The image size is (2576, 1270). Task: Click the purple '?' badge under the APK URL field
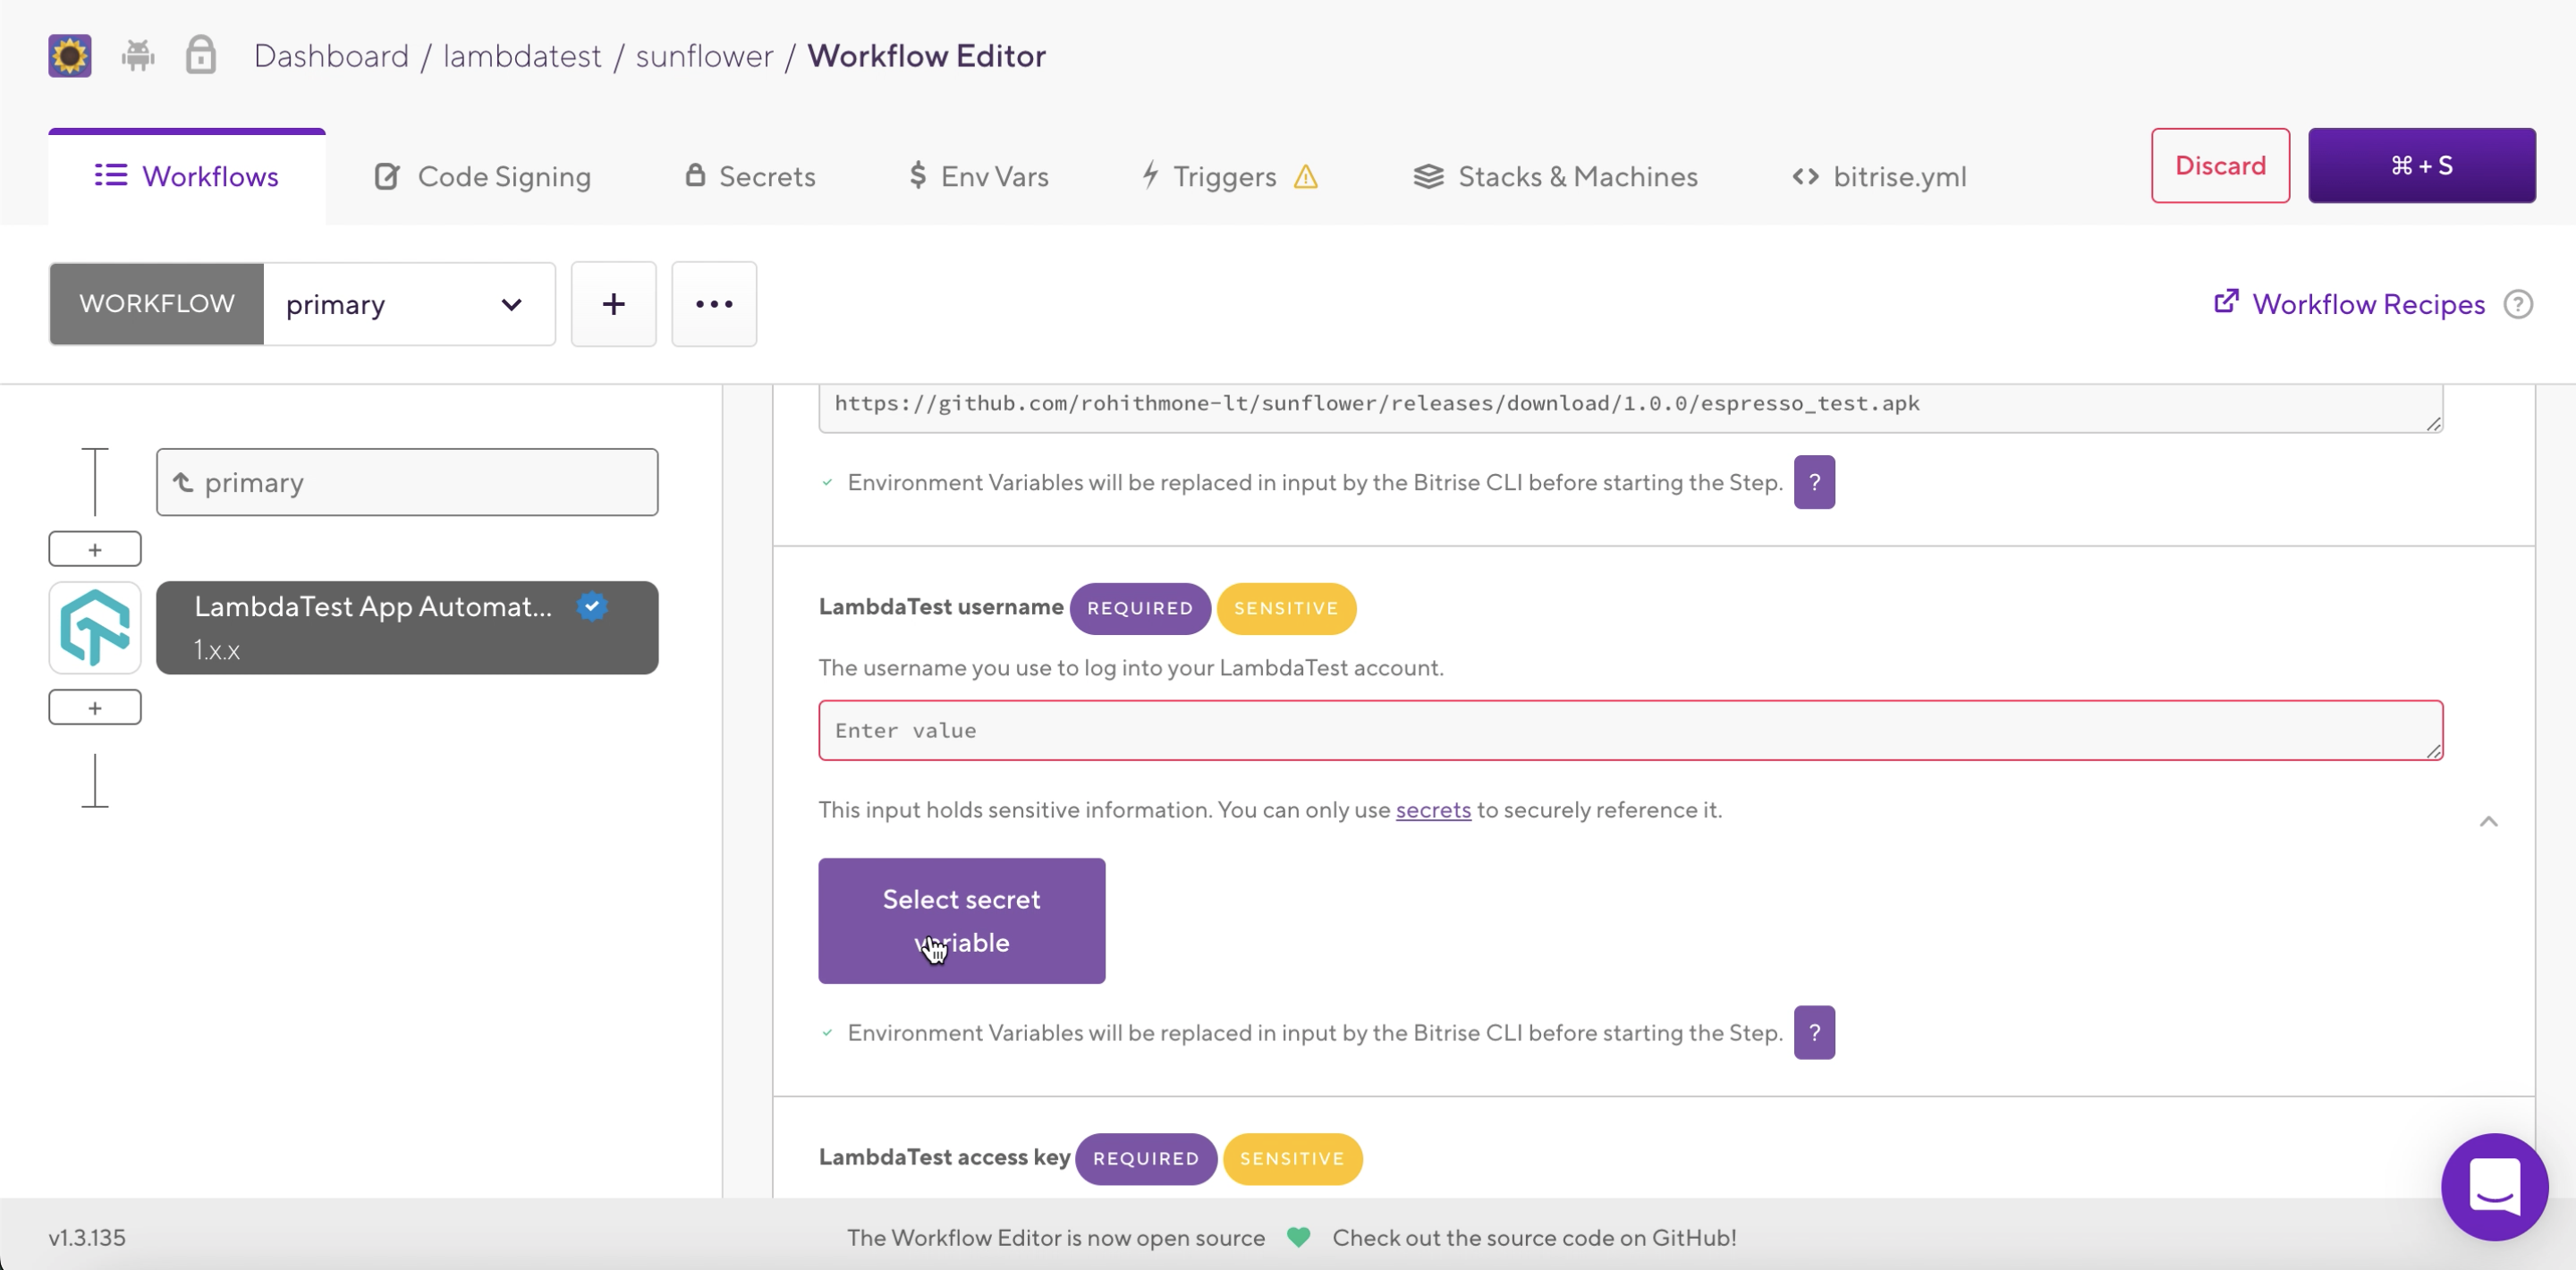click(x=1815, y=482)
